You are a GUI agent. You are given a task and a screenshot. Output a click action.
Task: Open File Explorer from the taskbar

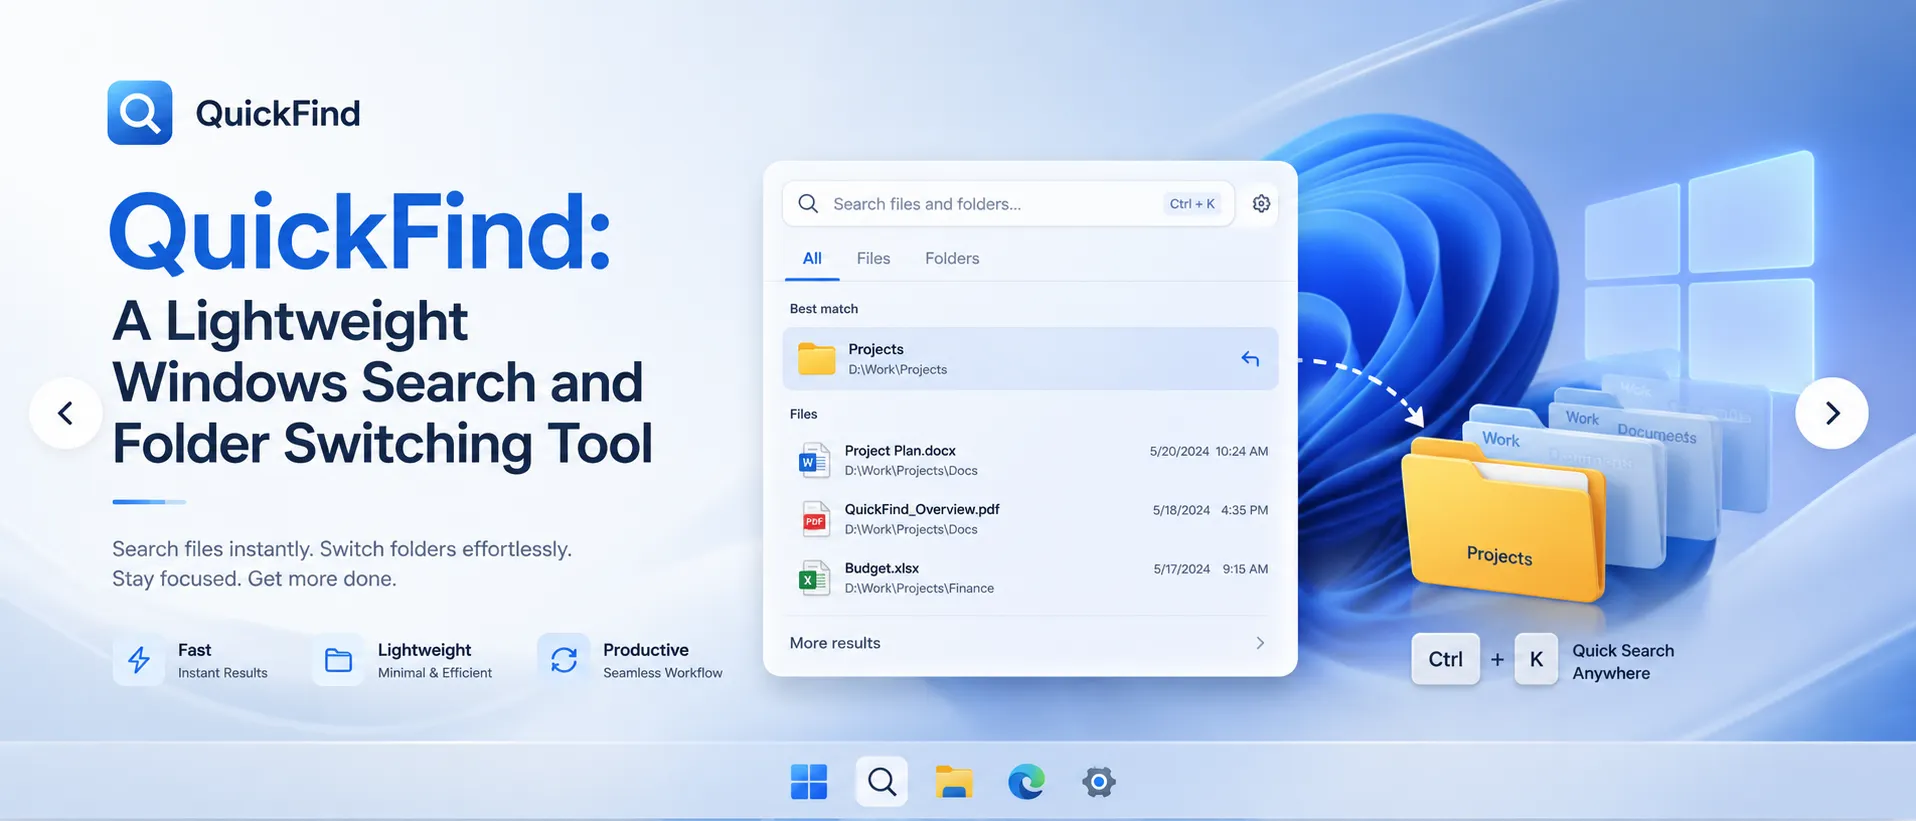954,782
